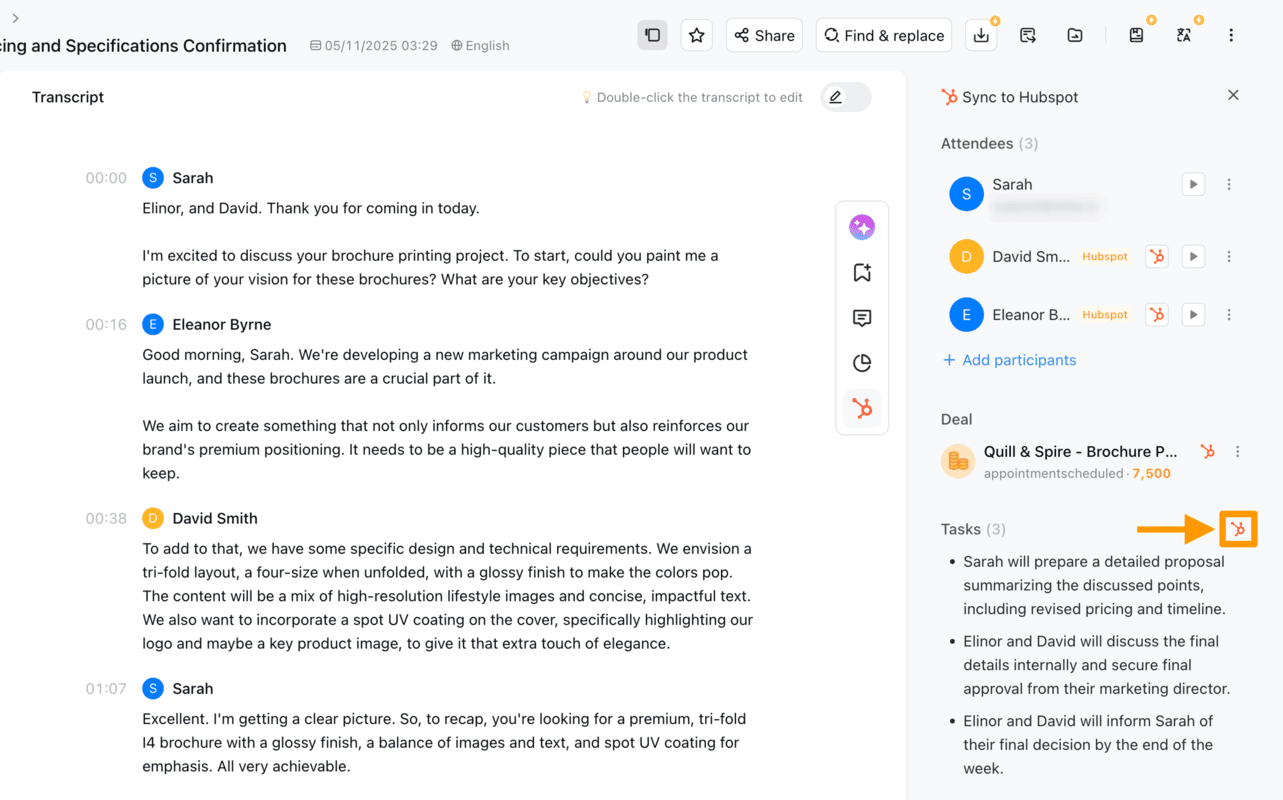Jump to timestamp 00:00
Screen dimensions: 1283x800
click(106, 178)
